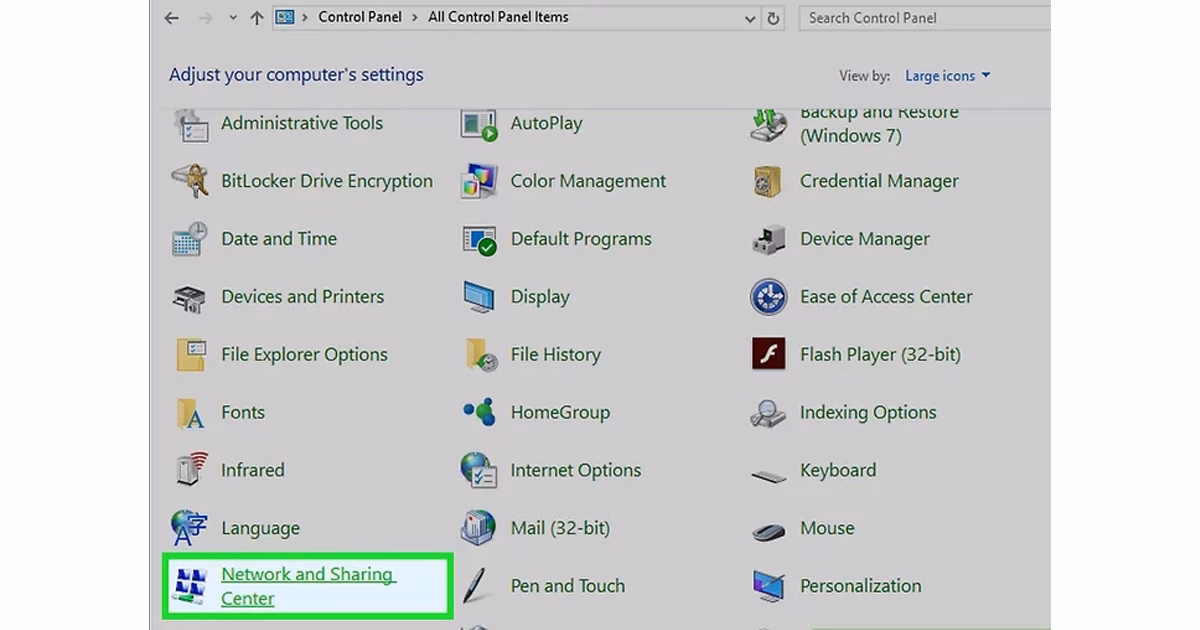Open the Ease of Access Center icon
Image resolution: width=1200 pixels, height=630 pixels.
768,297
